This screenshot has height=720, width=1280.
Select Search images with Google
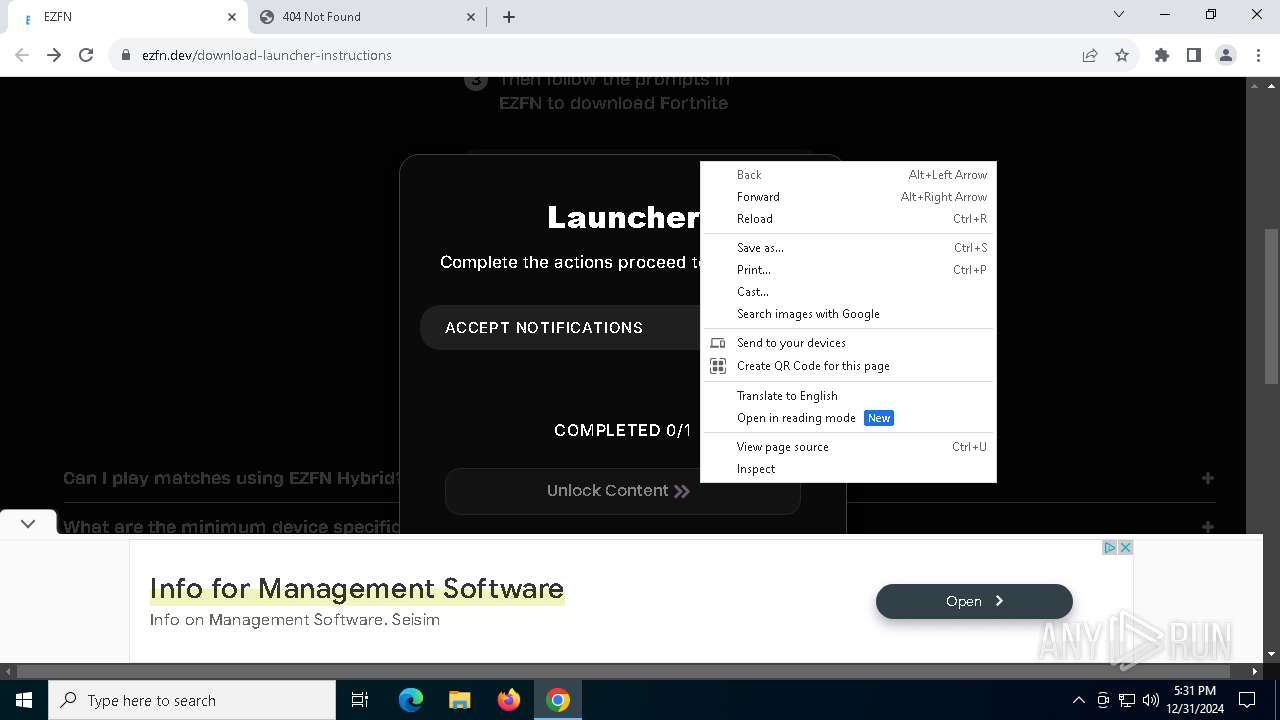click(849, 314)
